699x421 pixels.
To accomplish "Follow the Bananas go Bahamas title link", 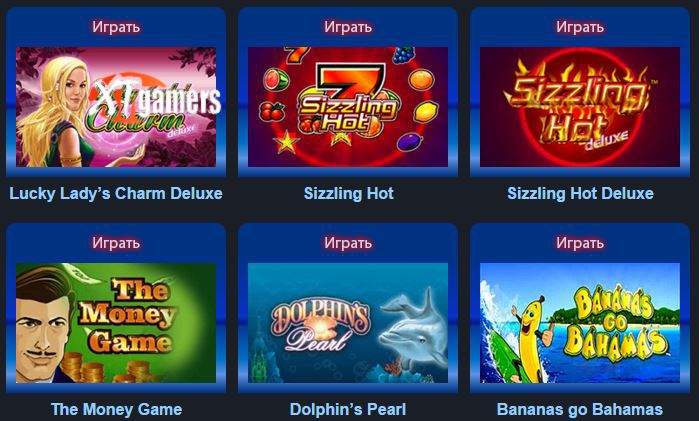I will [580, 409].
